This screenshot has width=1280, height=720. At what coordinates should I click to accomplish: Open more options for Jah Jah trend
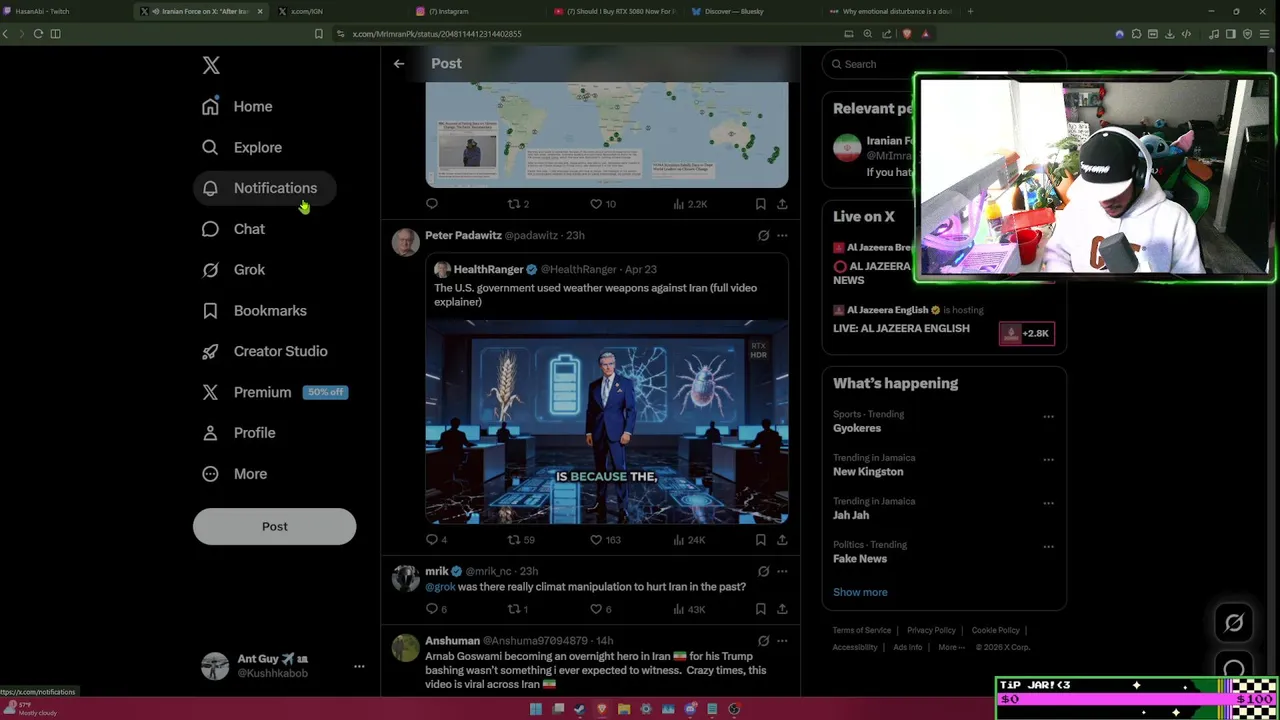pos(1048,503)
